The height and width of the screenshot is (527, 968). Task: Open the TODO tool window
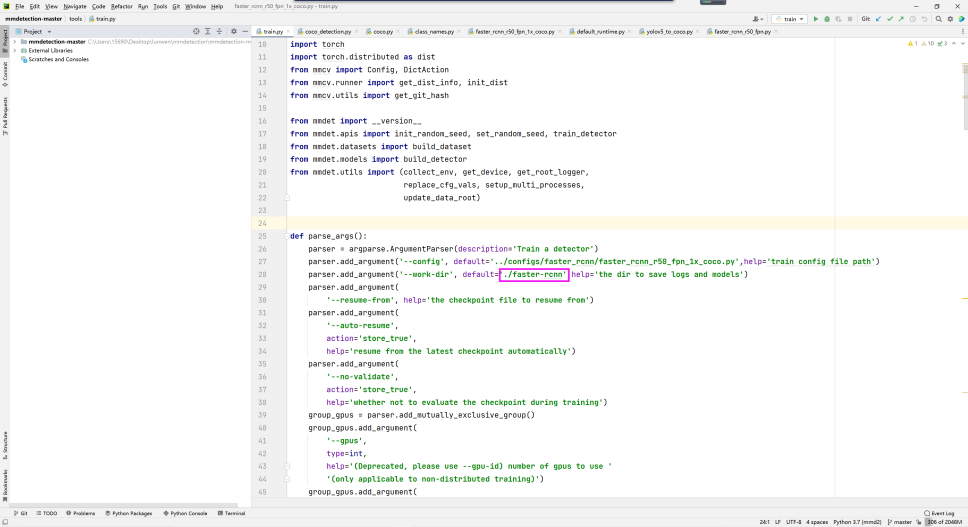pos(46,513)
